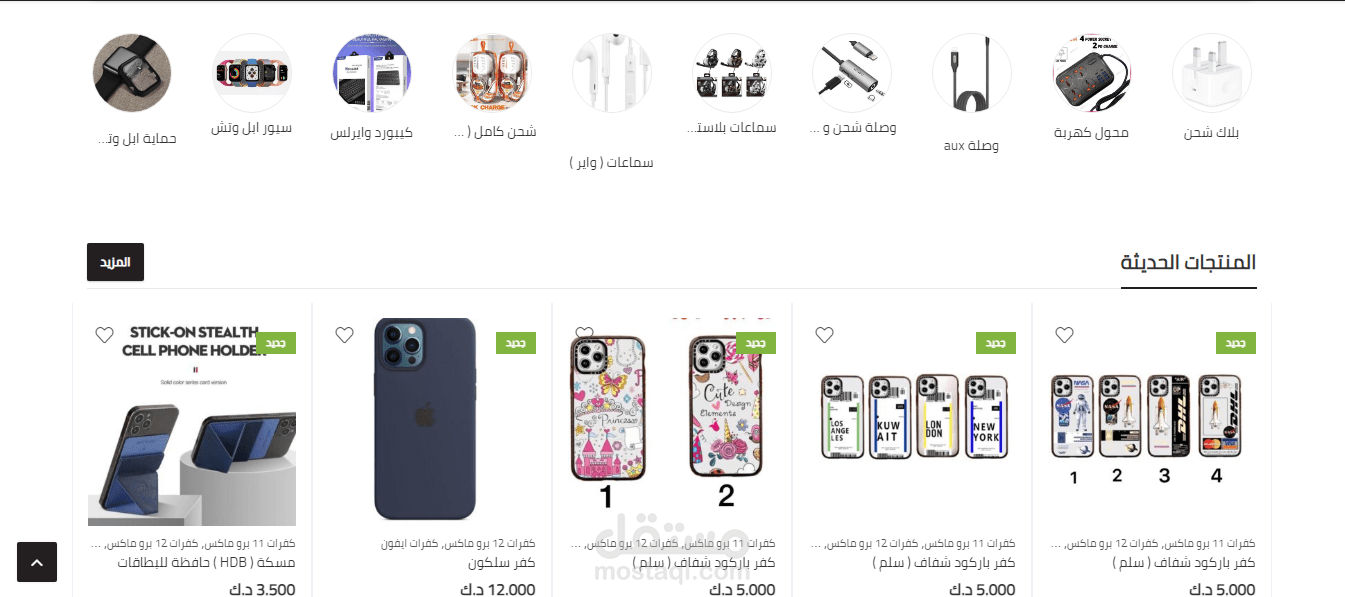
Task: Open مسكة ( HDB ) حافظة للبطاقات product link
Action: (192, 563)
